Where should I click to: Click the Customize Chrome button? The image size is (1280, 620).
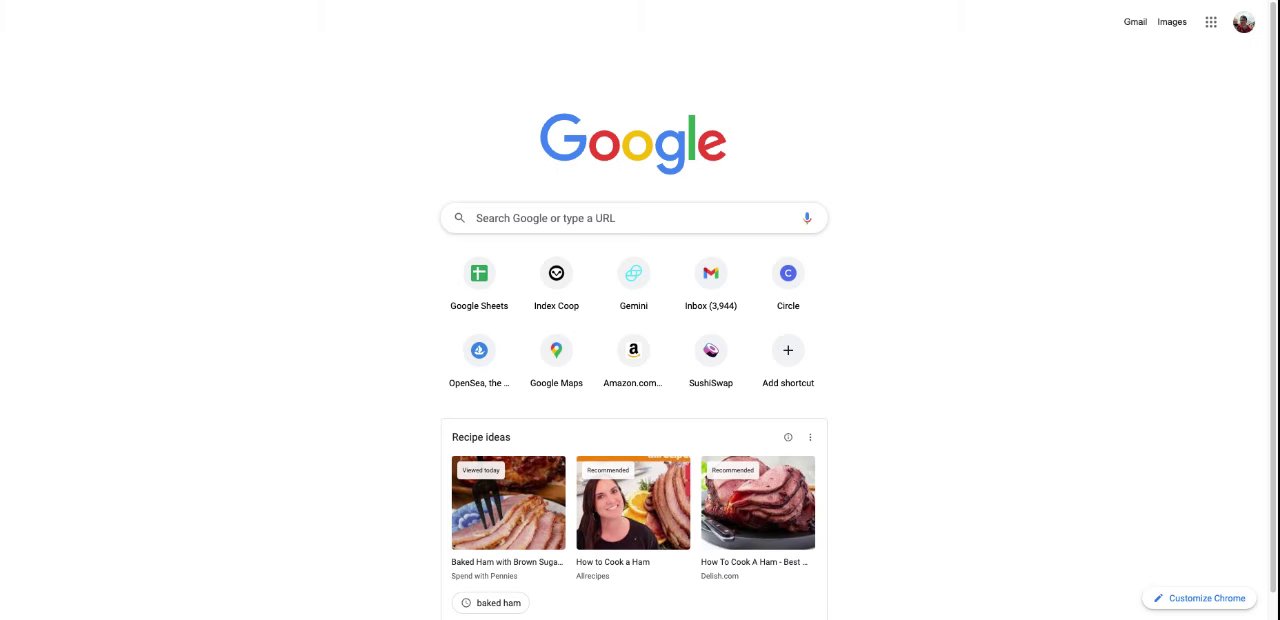1199,598
